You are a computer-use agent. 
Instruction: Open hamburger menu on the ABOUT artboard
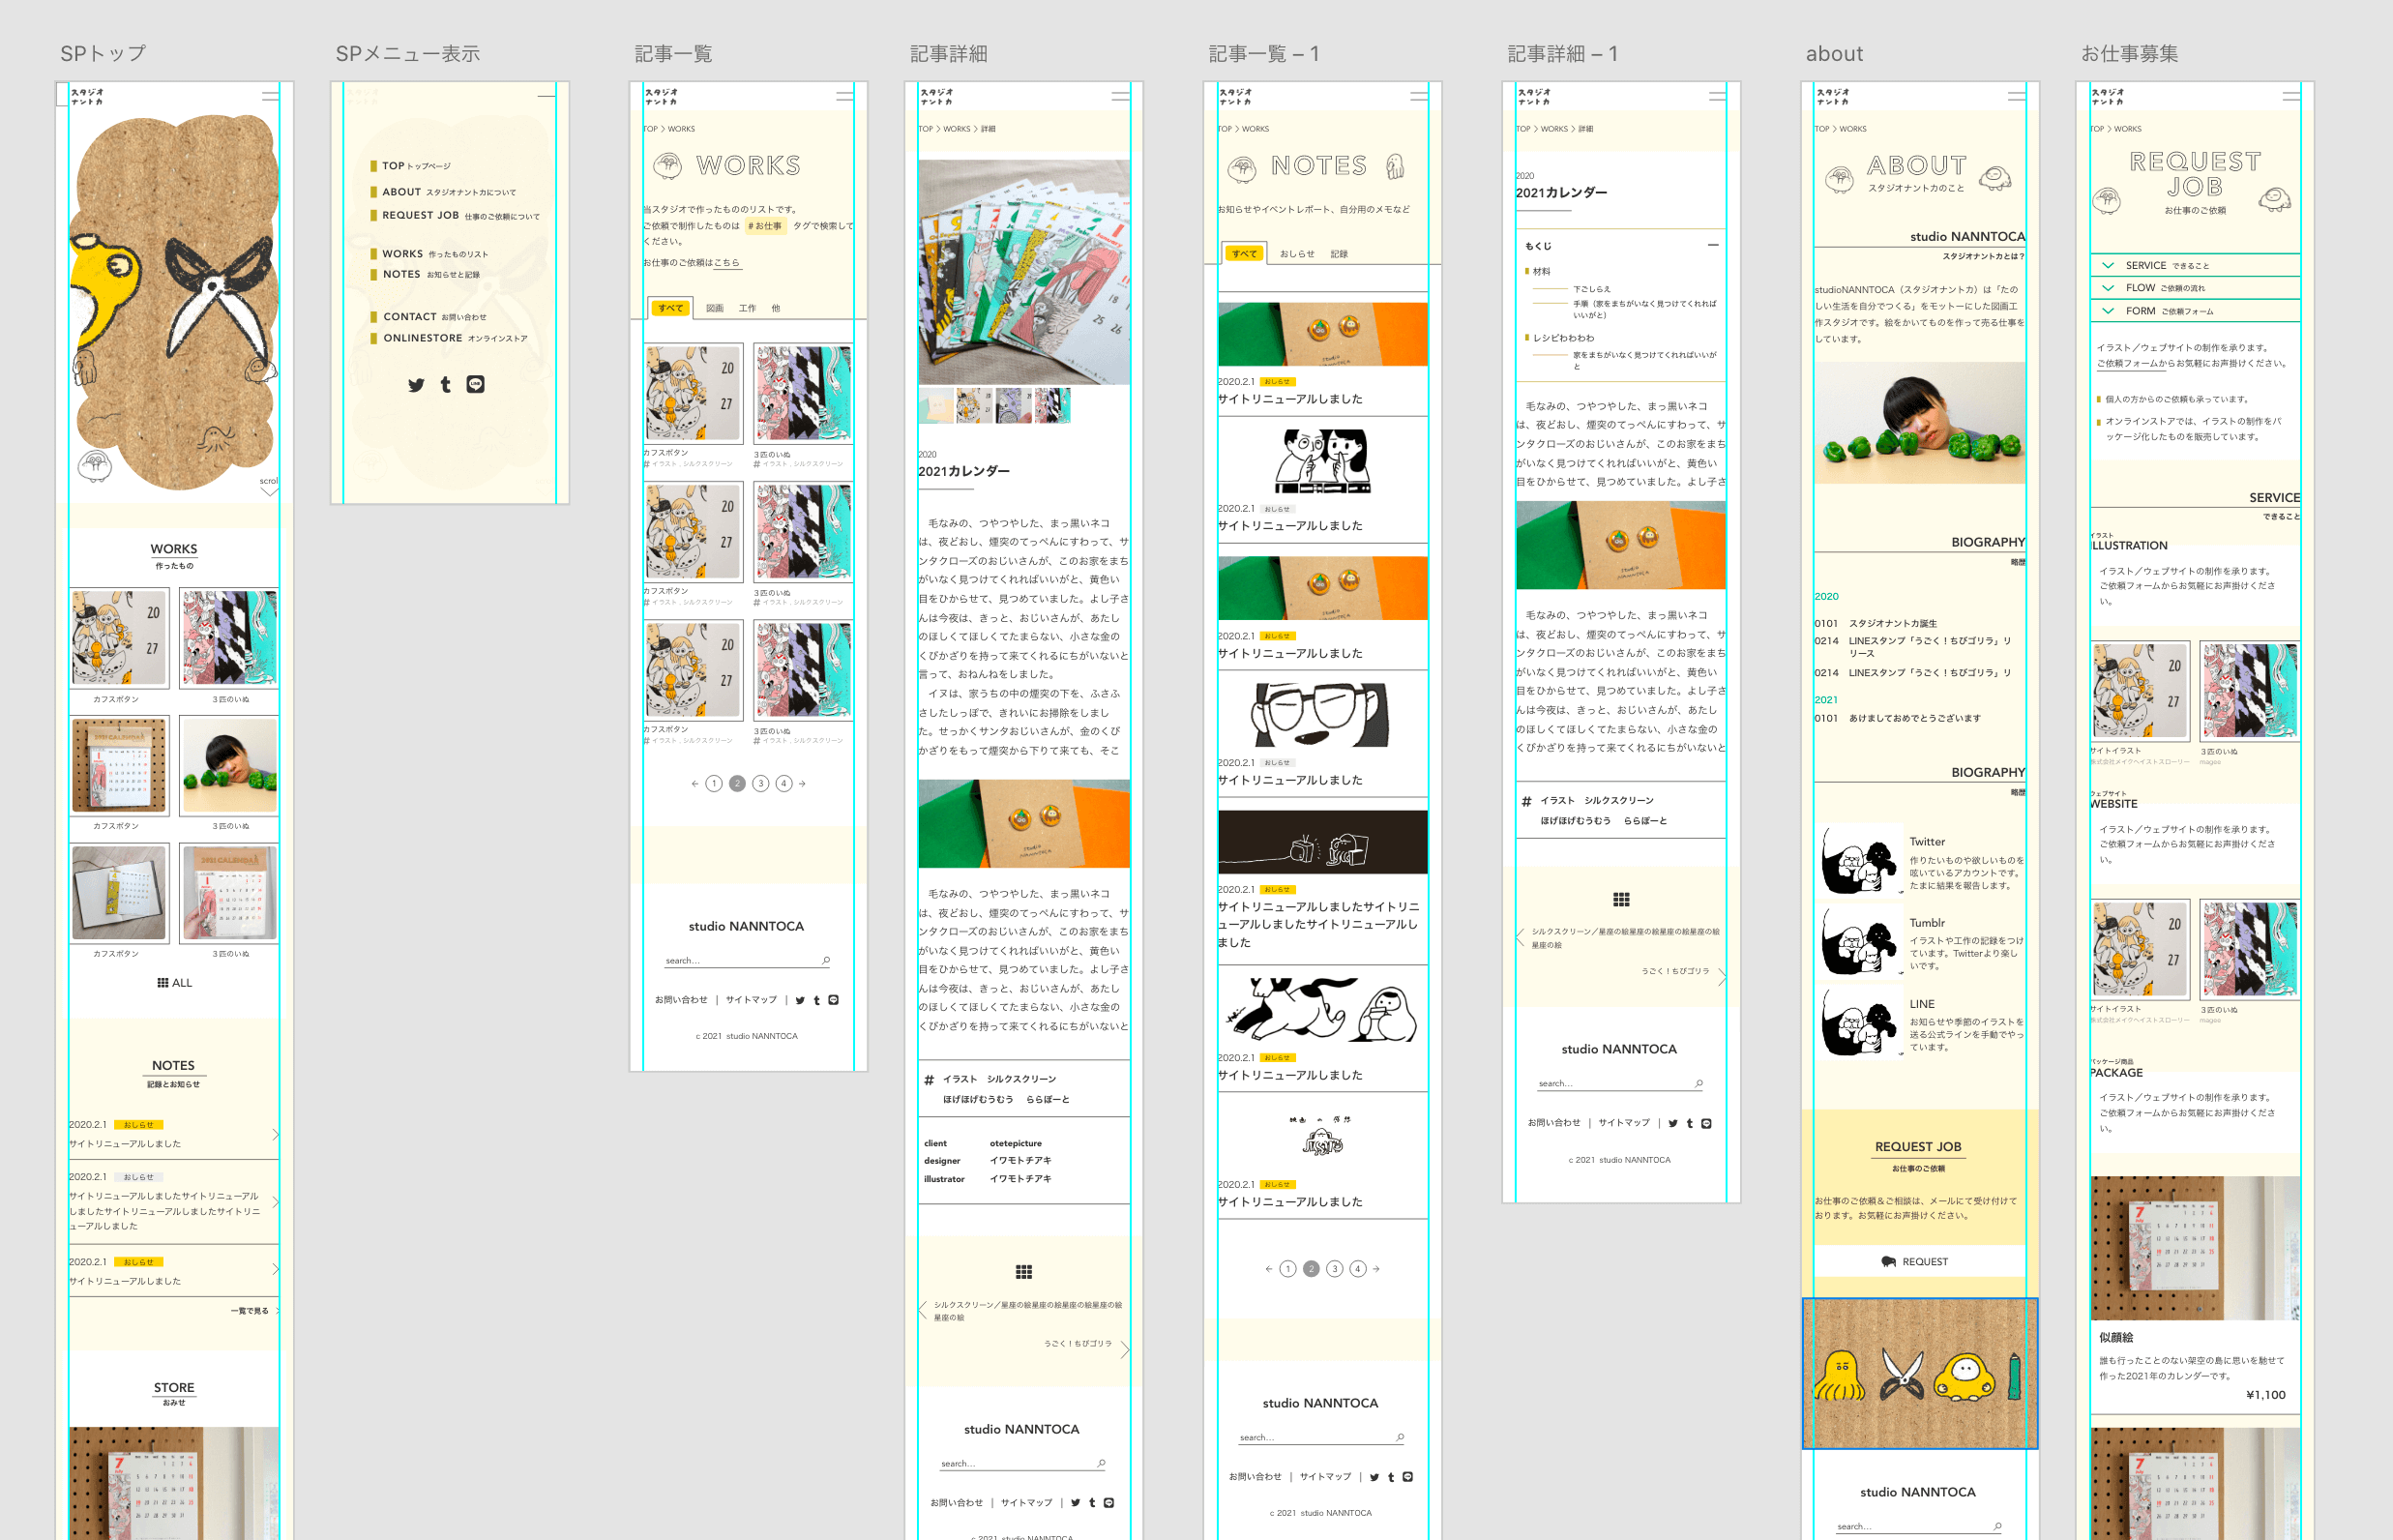2016,96
